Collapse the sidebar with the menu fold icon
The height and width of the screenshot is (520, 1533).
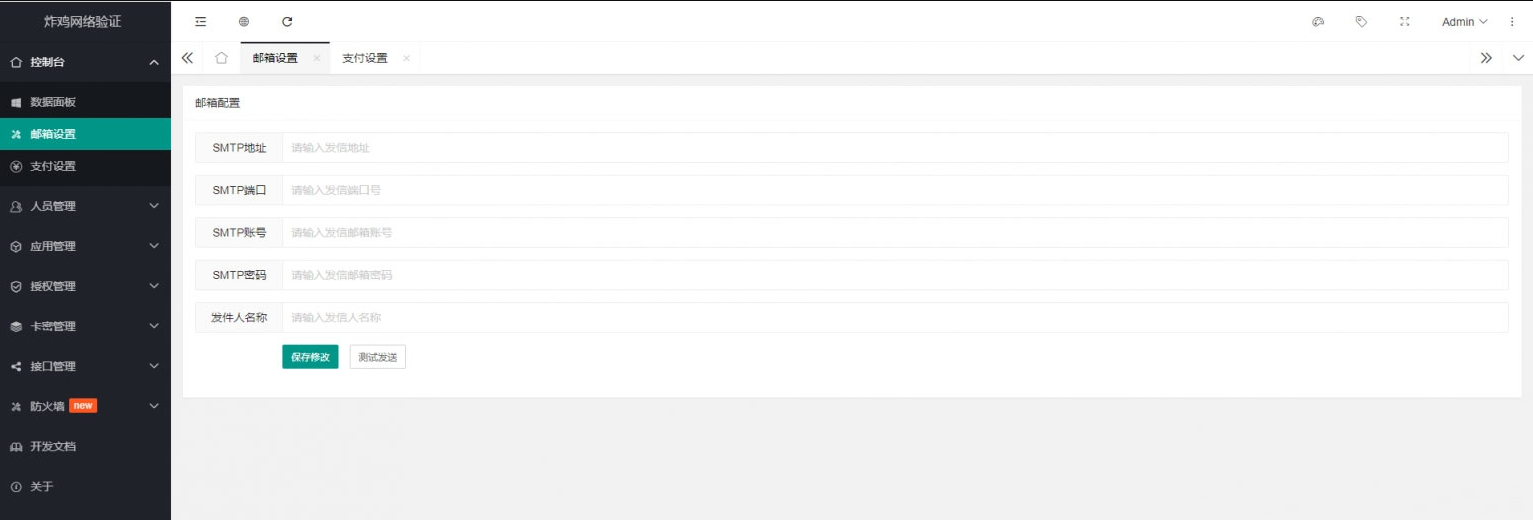[201, 21]
